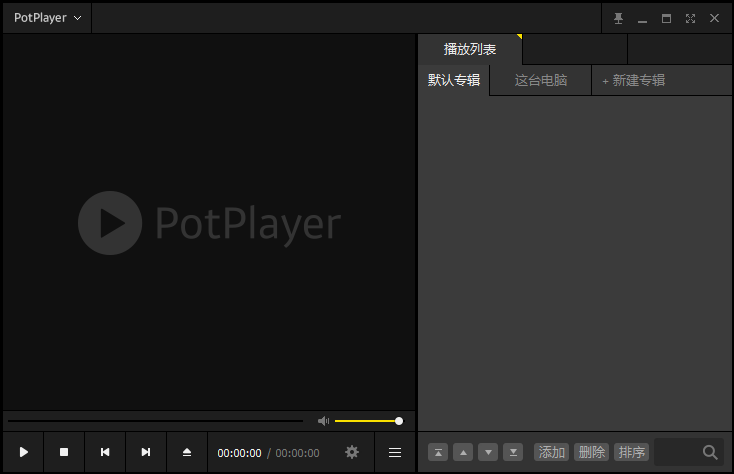The height and width of the screenshot is (474, 734).
Task: Close the PotPlayer window
Action: tap(714, 18)
